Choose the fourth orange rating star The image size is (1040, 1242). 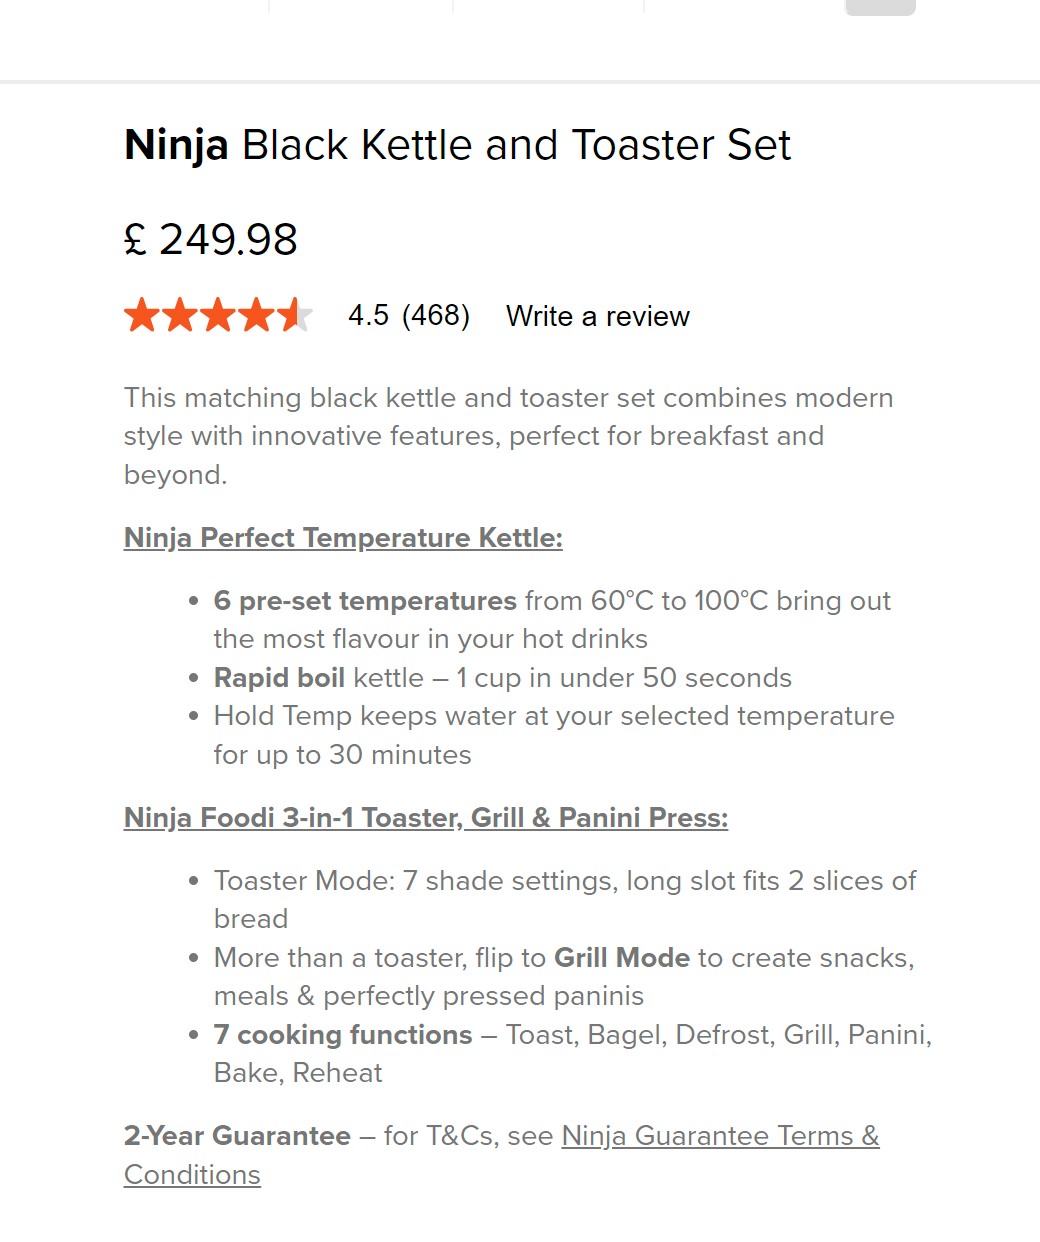click(x=256, y=316)
